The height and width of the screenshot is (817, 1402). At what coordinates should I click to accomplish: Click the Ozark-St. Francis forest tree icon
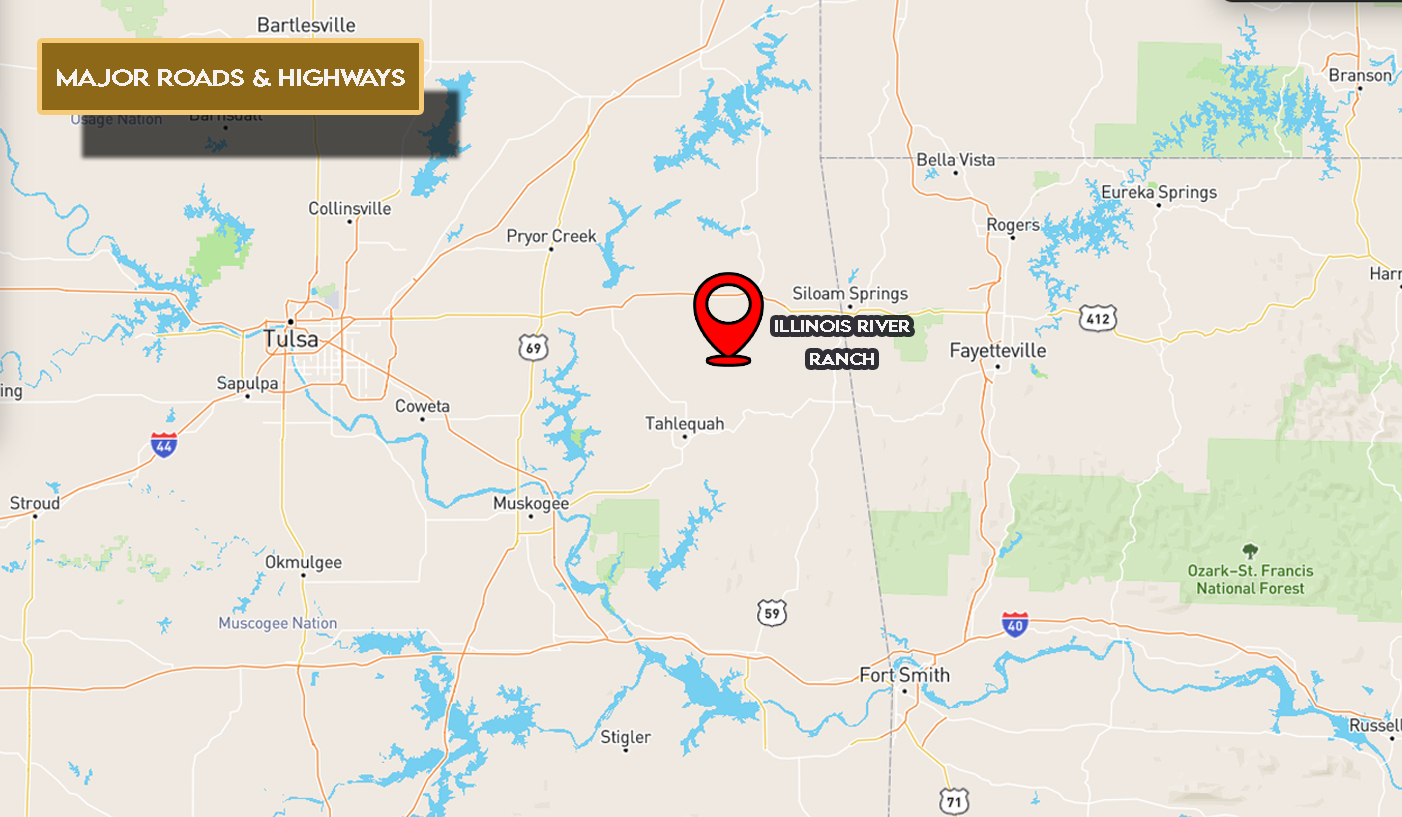1249,550
